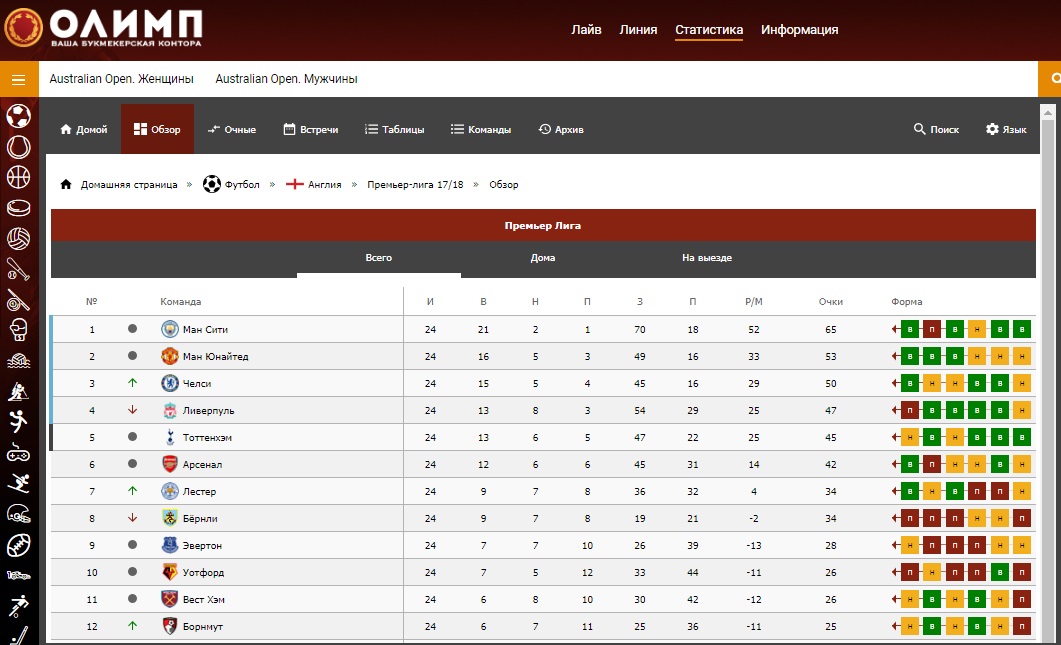Screen dimensions: 1061x645
Task: Click Премьер-лига 17/18 breadcrumb link
Action: click(x=415, y=185)
